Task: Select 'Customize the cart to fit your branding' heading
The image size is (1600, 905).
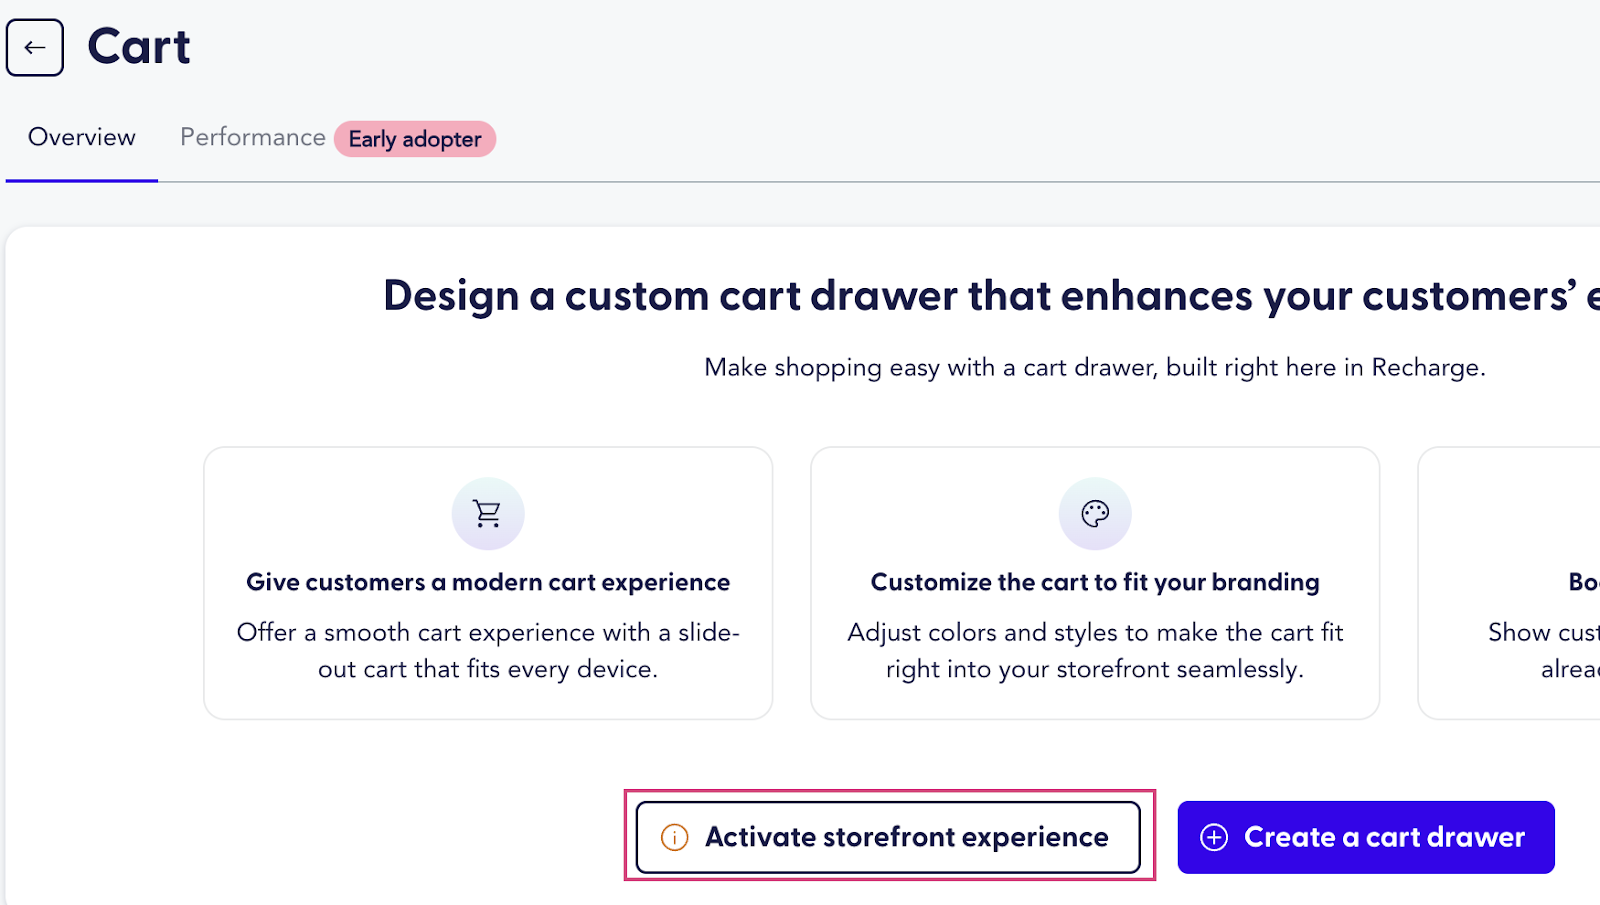Action: click(1095, 582)
